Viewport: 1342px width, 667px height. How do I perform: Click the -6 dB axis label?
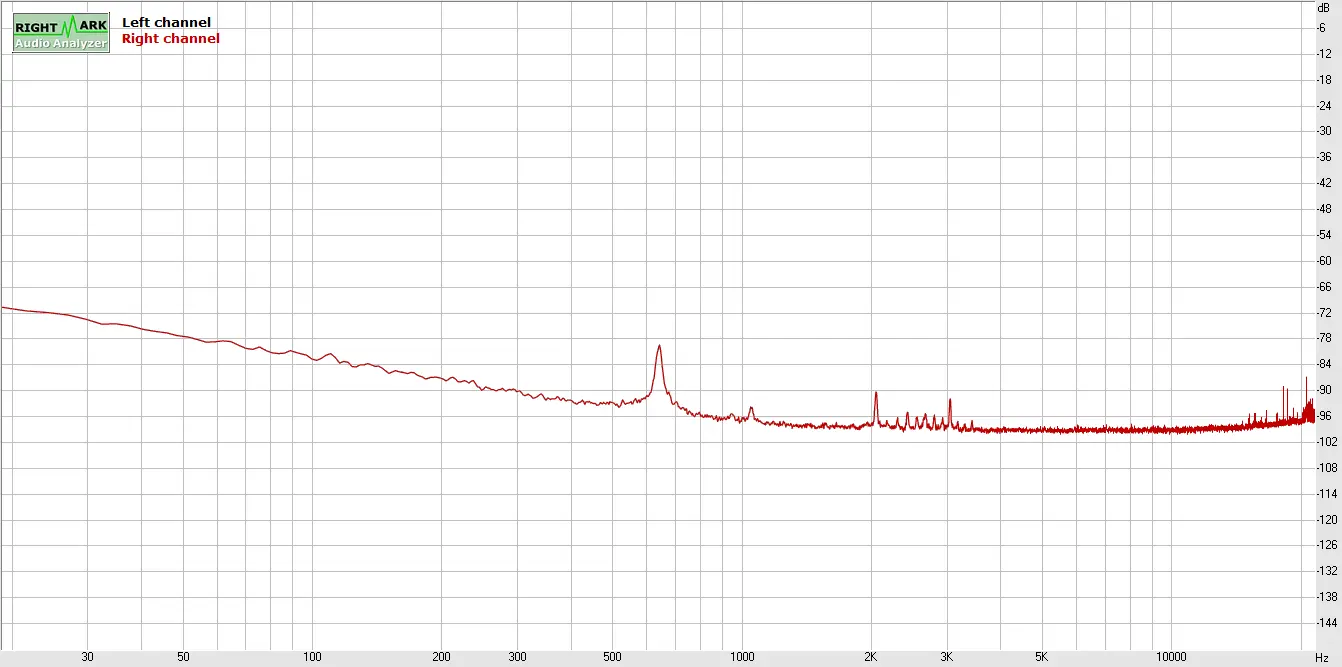pos(1323,27)
